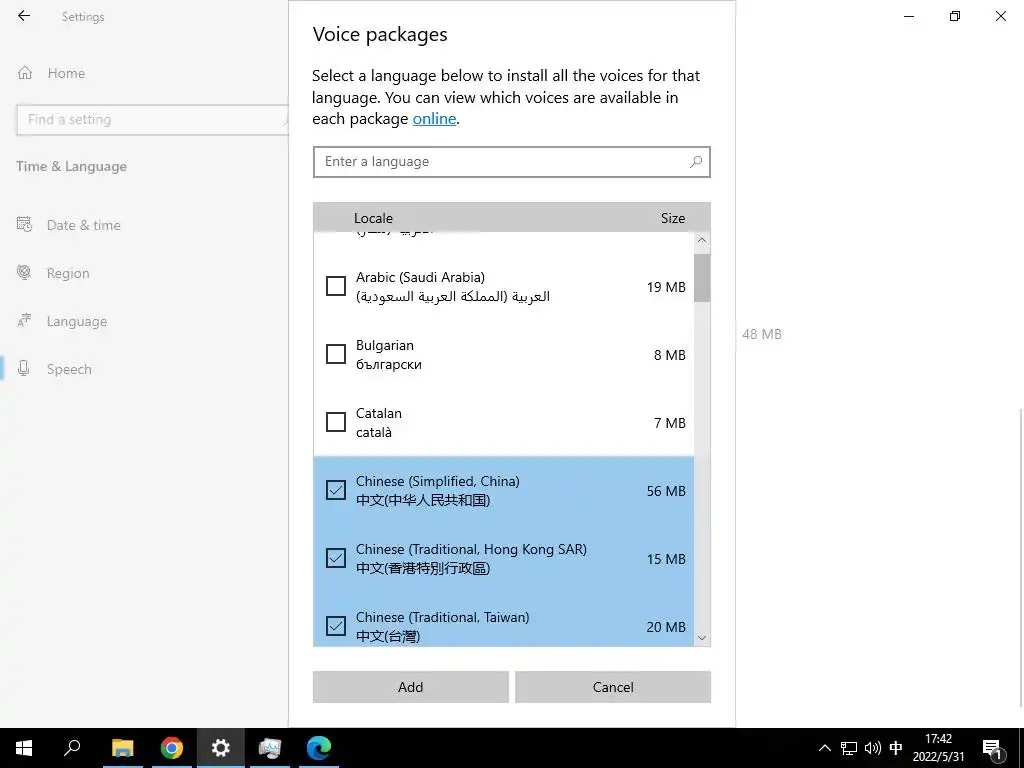Restore down the Settings window

[x=955, y=16]
